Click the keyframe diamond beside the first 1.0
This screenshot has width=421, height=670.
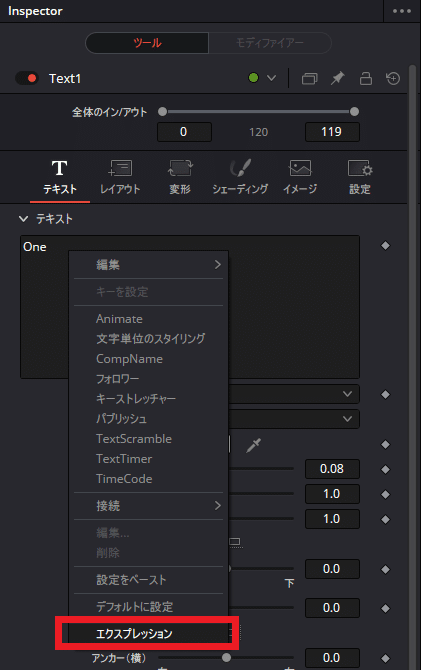point(386,494)
